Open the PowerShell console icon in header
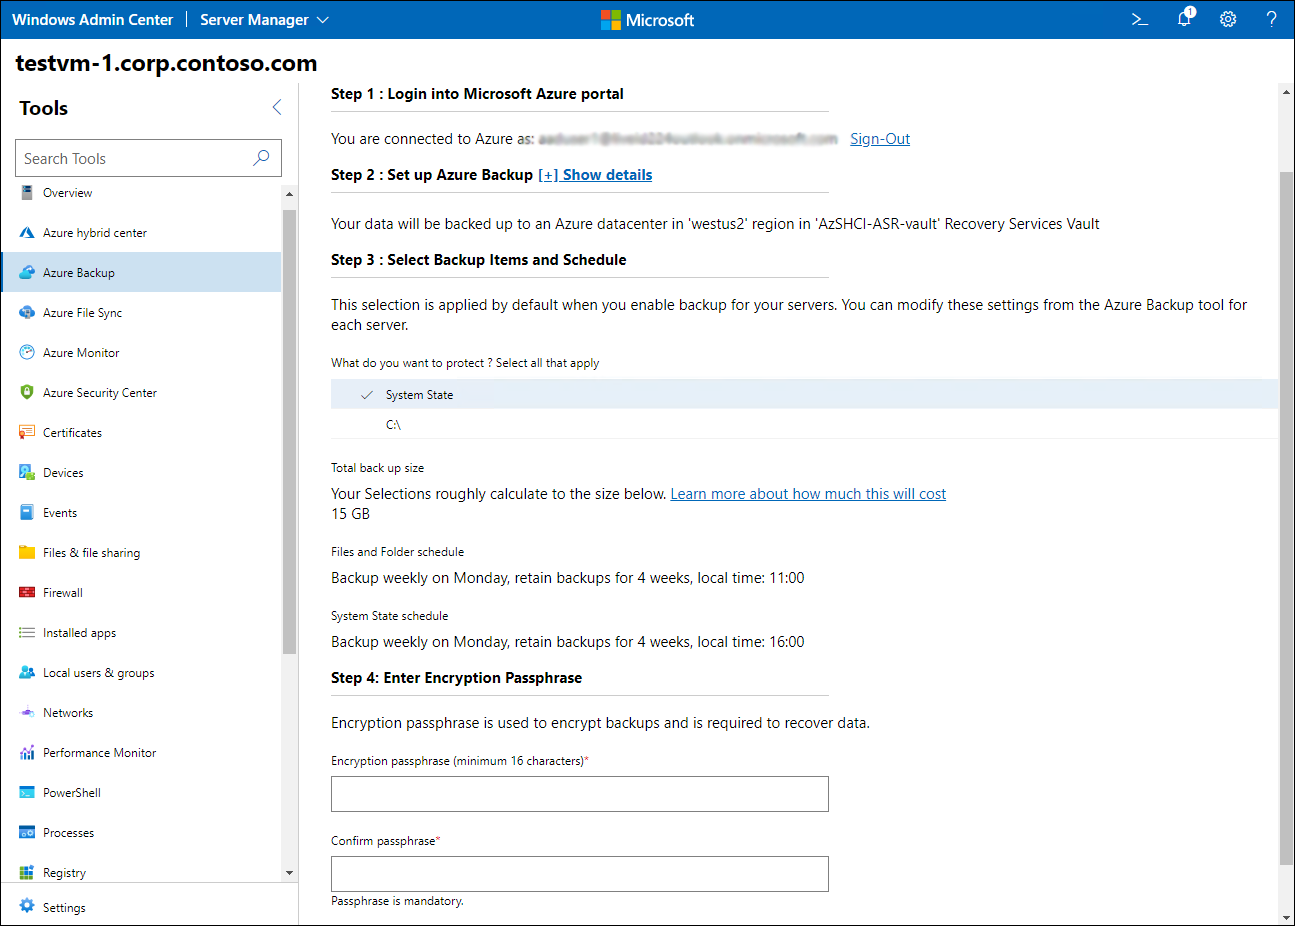Viewport: 1295px width, 926px height. tap(1140, 19)
